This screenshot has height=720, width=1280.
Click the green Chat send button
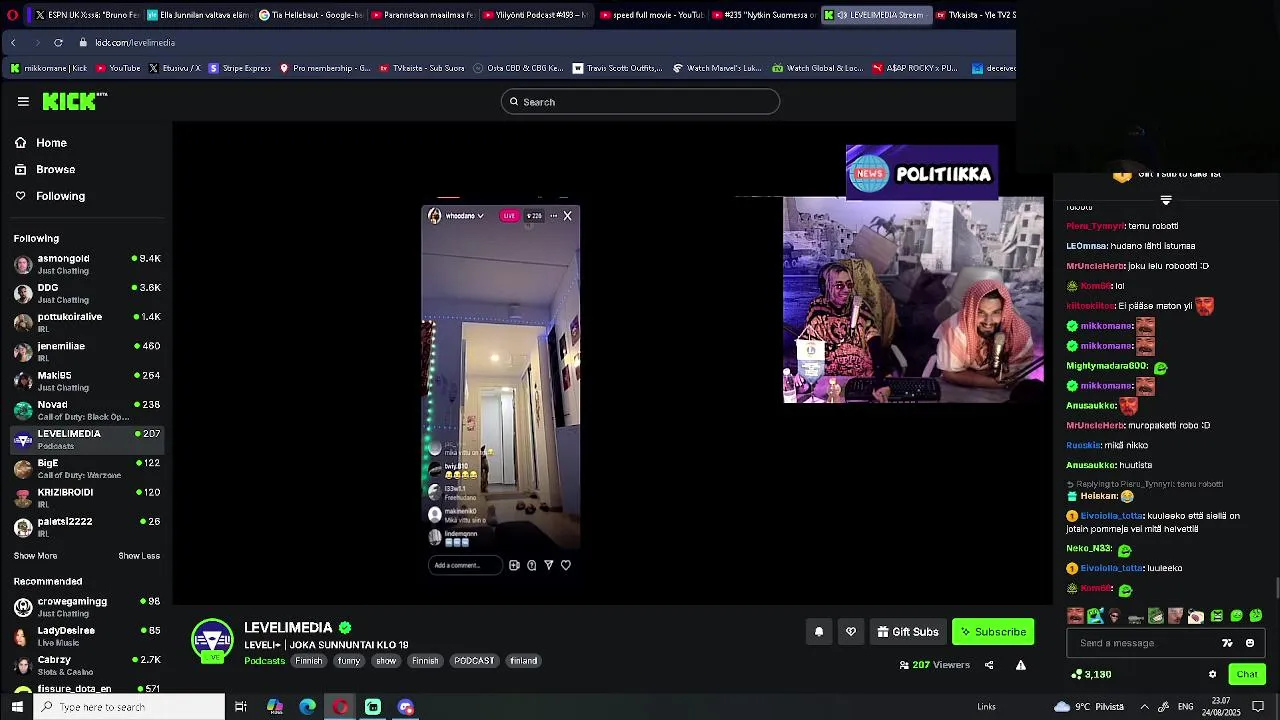[1246, 674]
